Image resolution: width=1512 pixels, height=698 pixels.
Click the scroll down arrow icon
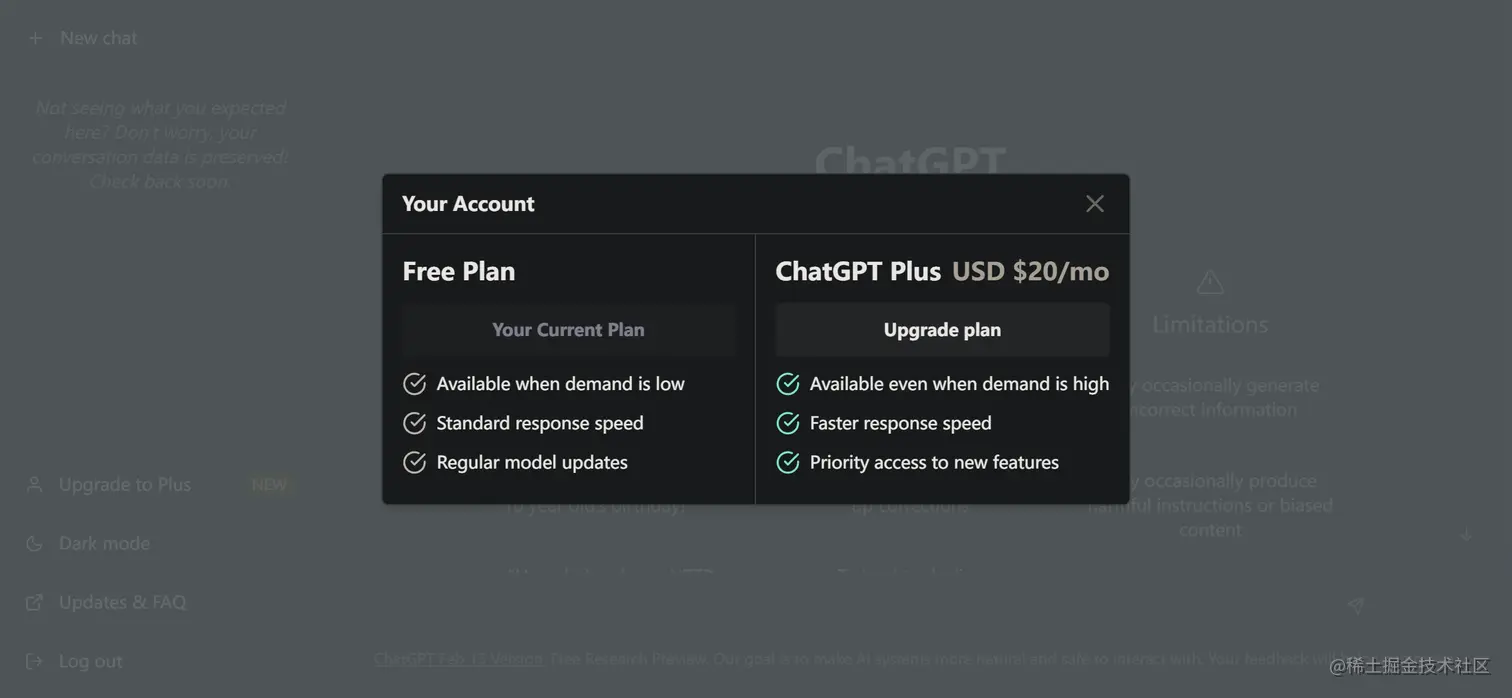pos(1466,535)
